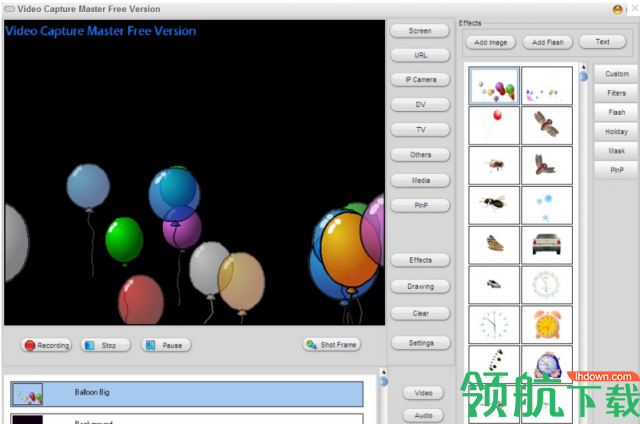Open the Effects panel button
The image size is (640, 424).
420,260
